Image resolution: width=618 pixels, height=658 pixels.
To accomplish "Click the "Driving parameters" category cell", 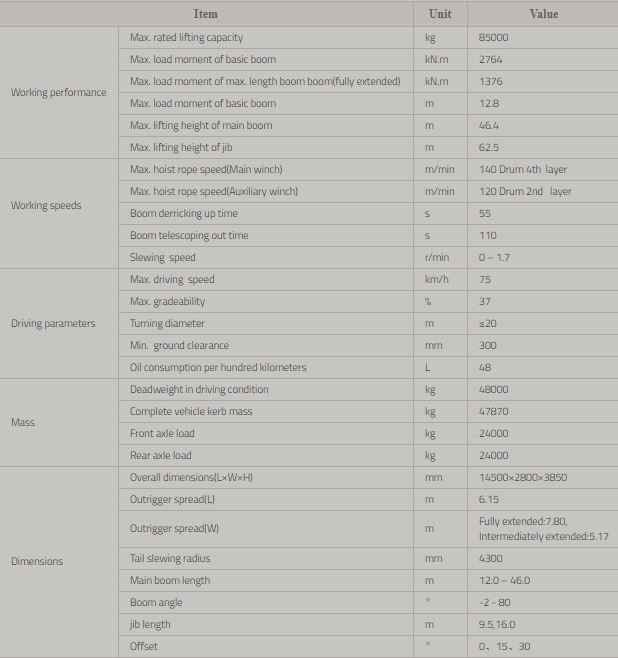I will 53,324.
